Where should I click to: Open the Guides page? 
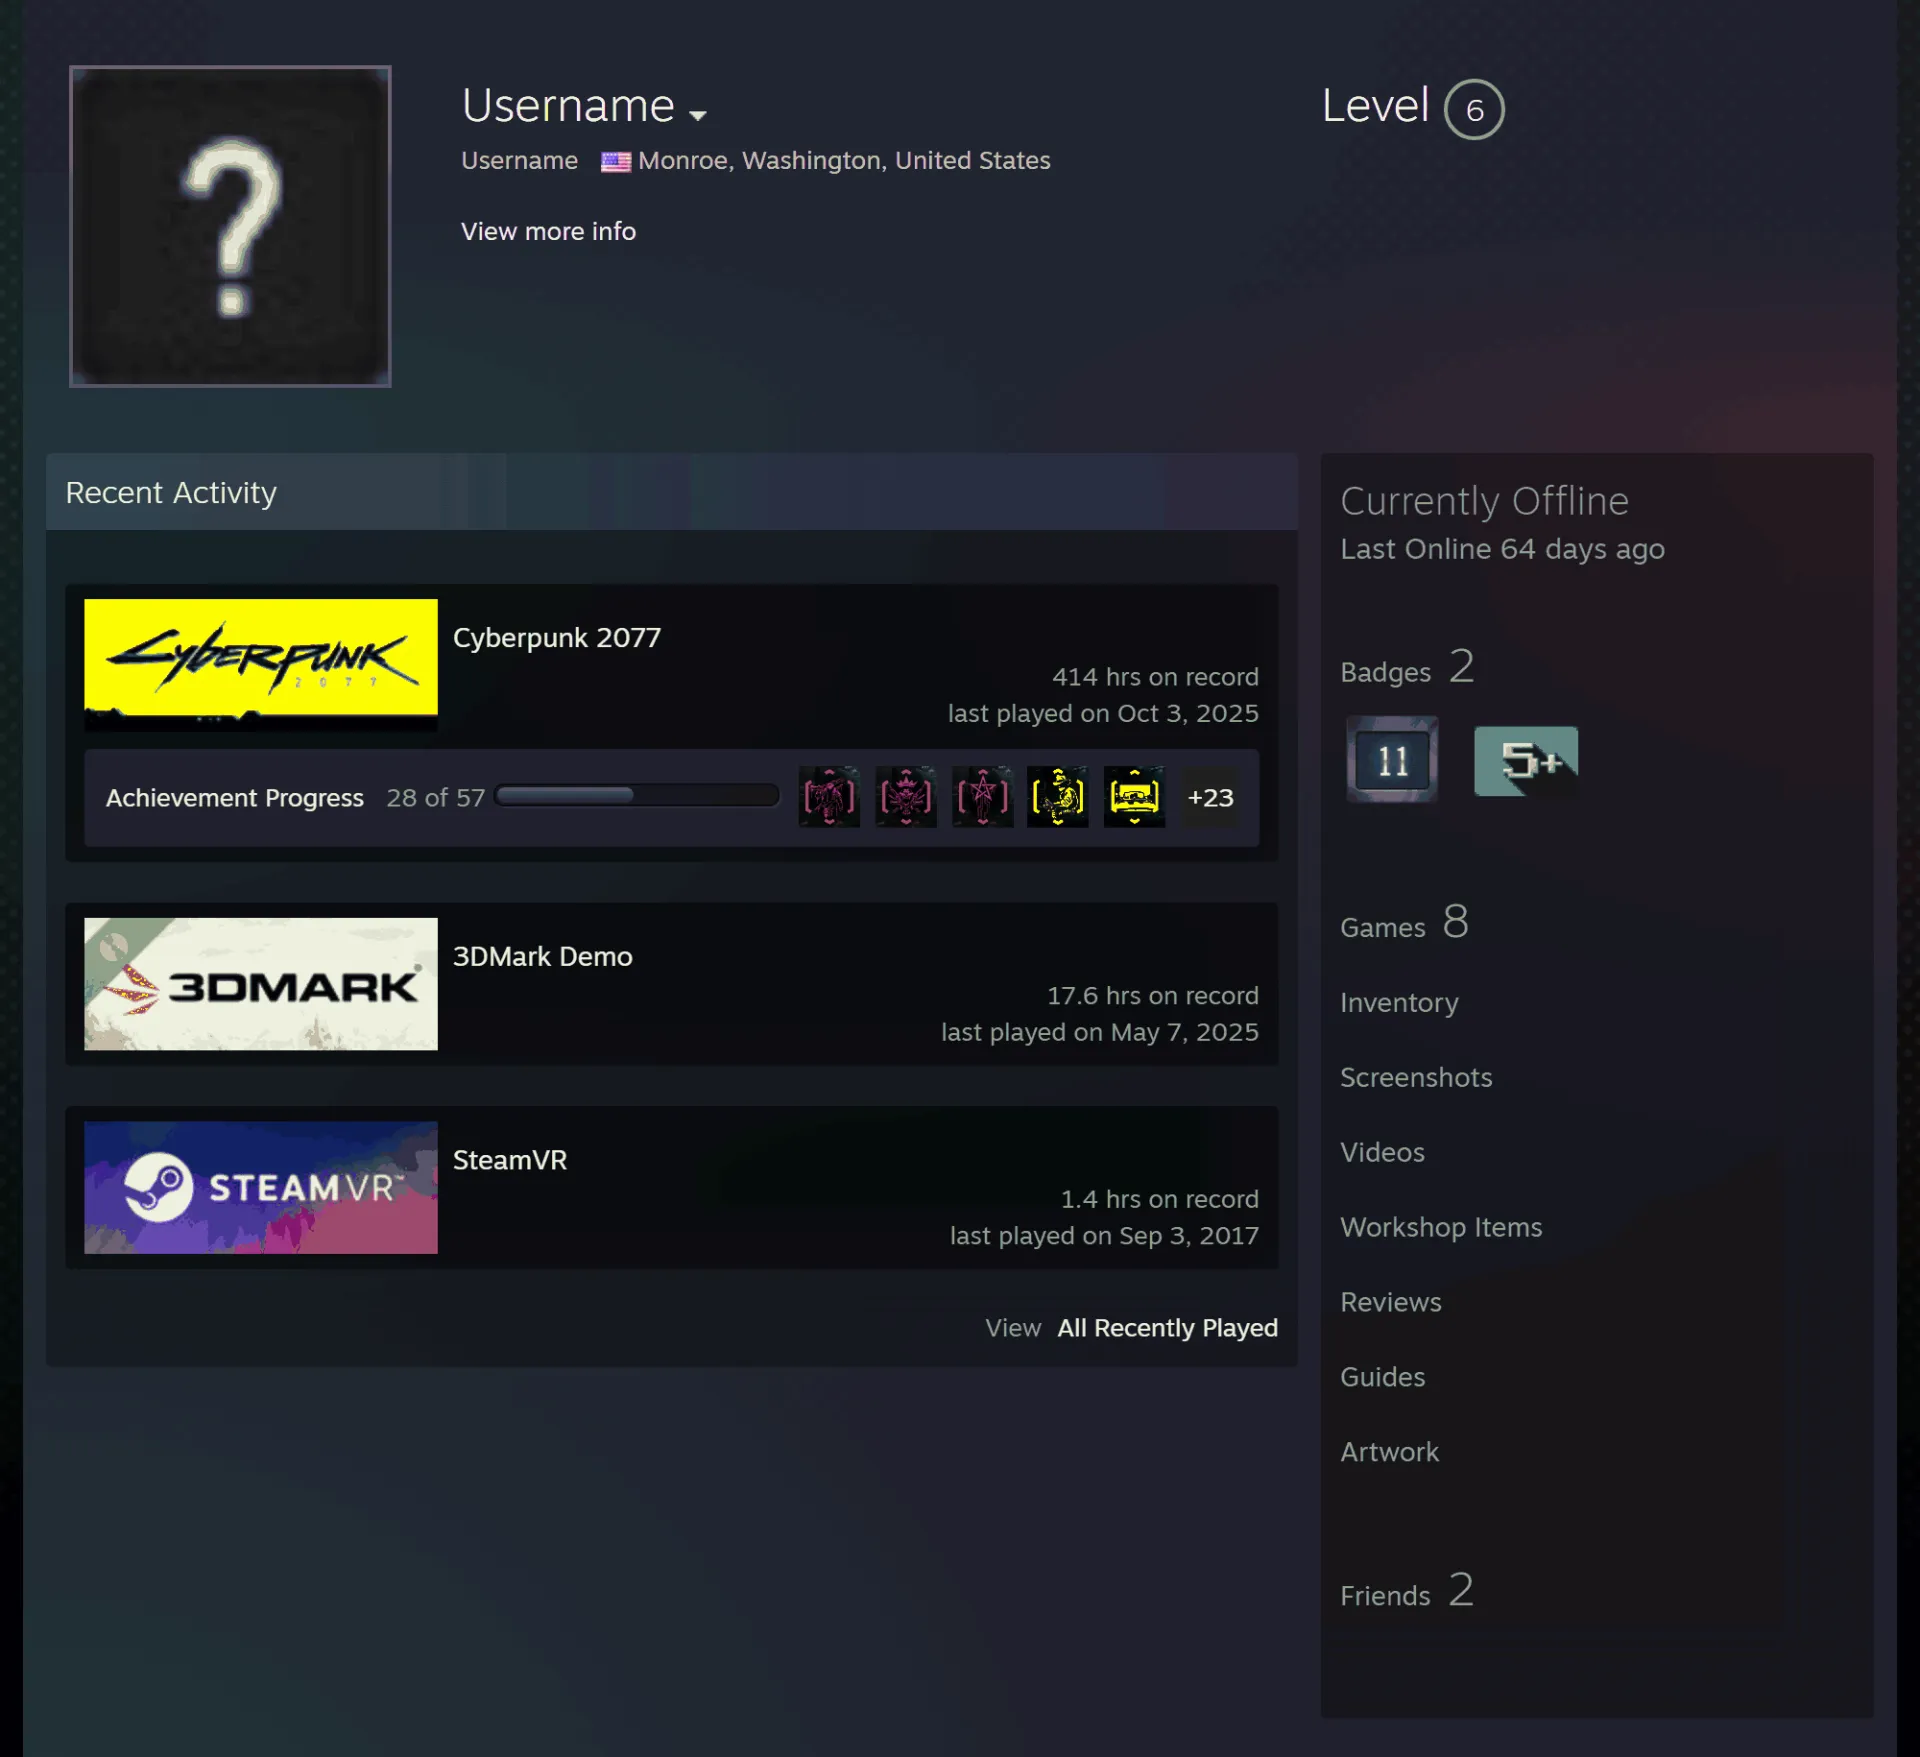pyautogui.click(x=1383, y=1377)
